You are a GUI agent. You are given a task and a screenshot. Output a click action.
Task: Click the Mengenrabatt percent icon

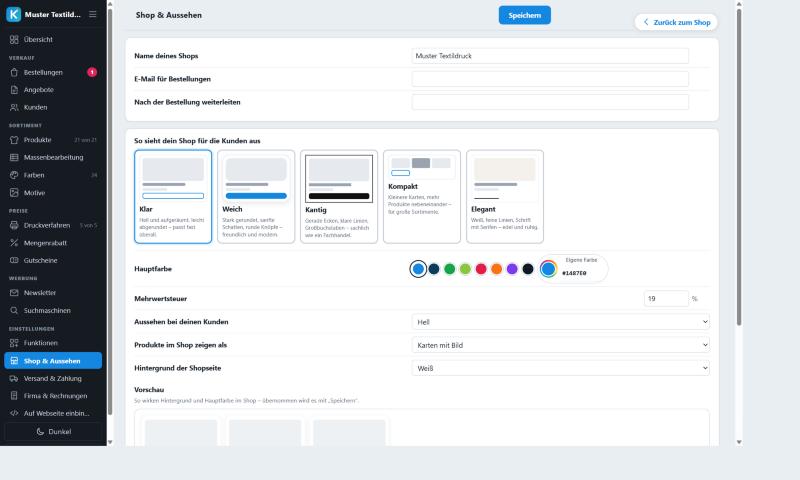coord(14,243)
